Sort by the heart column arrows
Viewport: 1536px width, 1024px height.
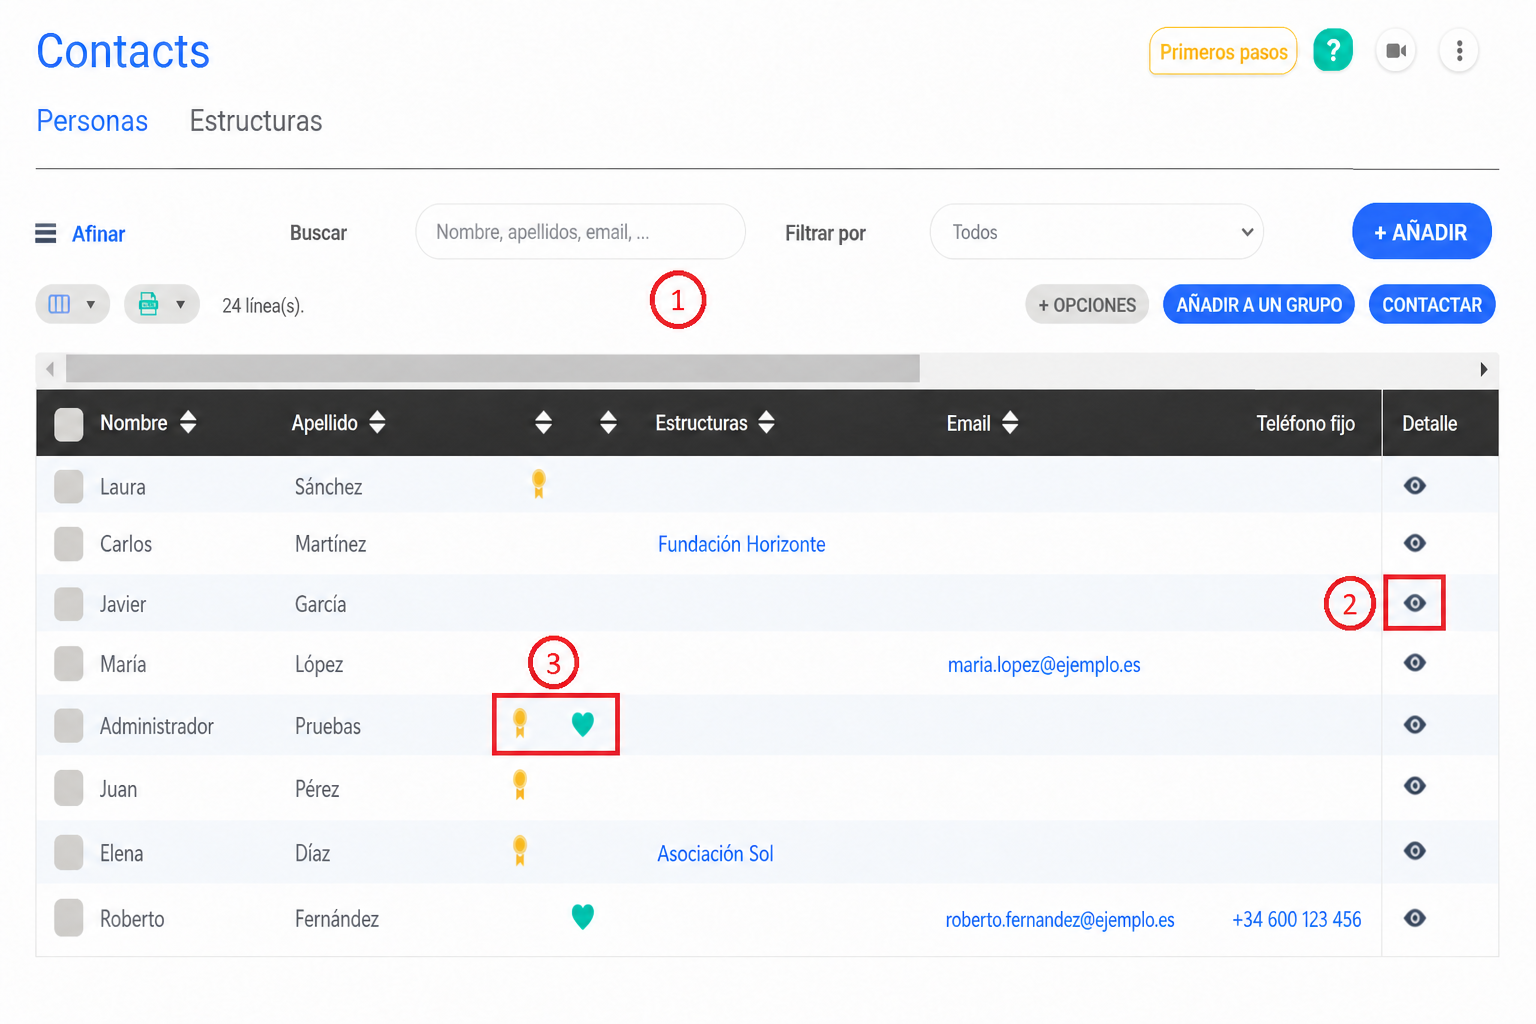(608, 422)
